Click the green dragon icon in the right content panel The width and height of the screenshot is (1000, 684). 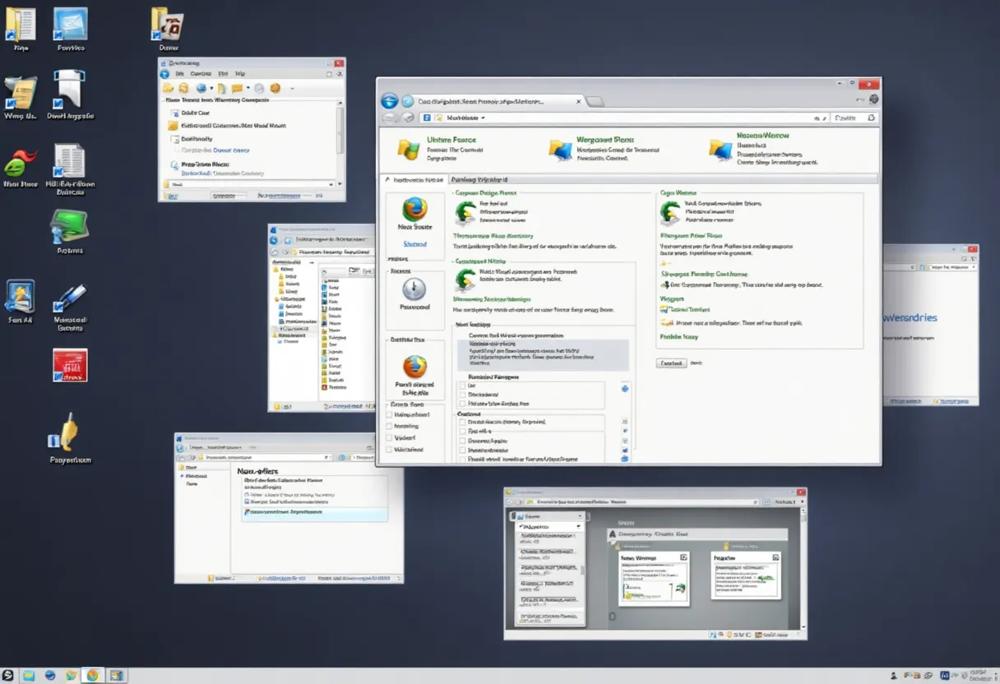click(670, 212)
